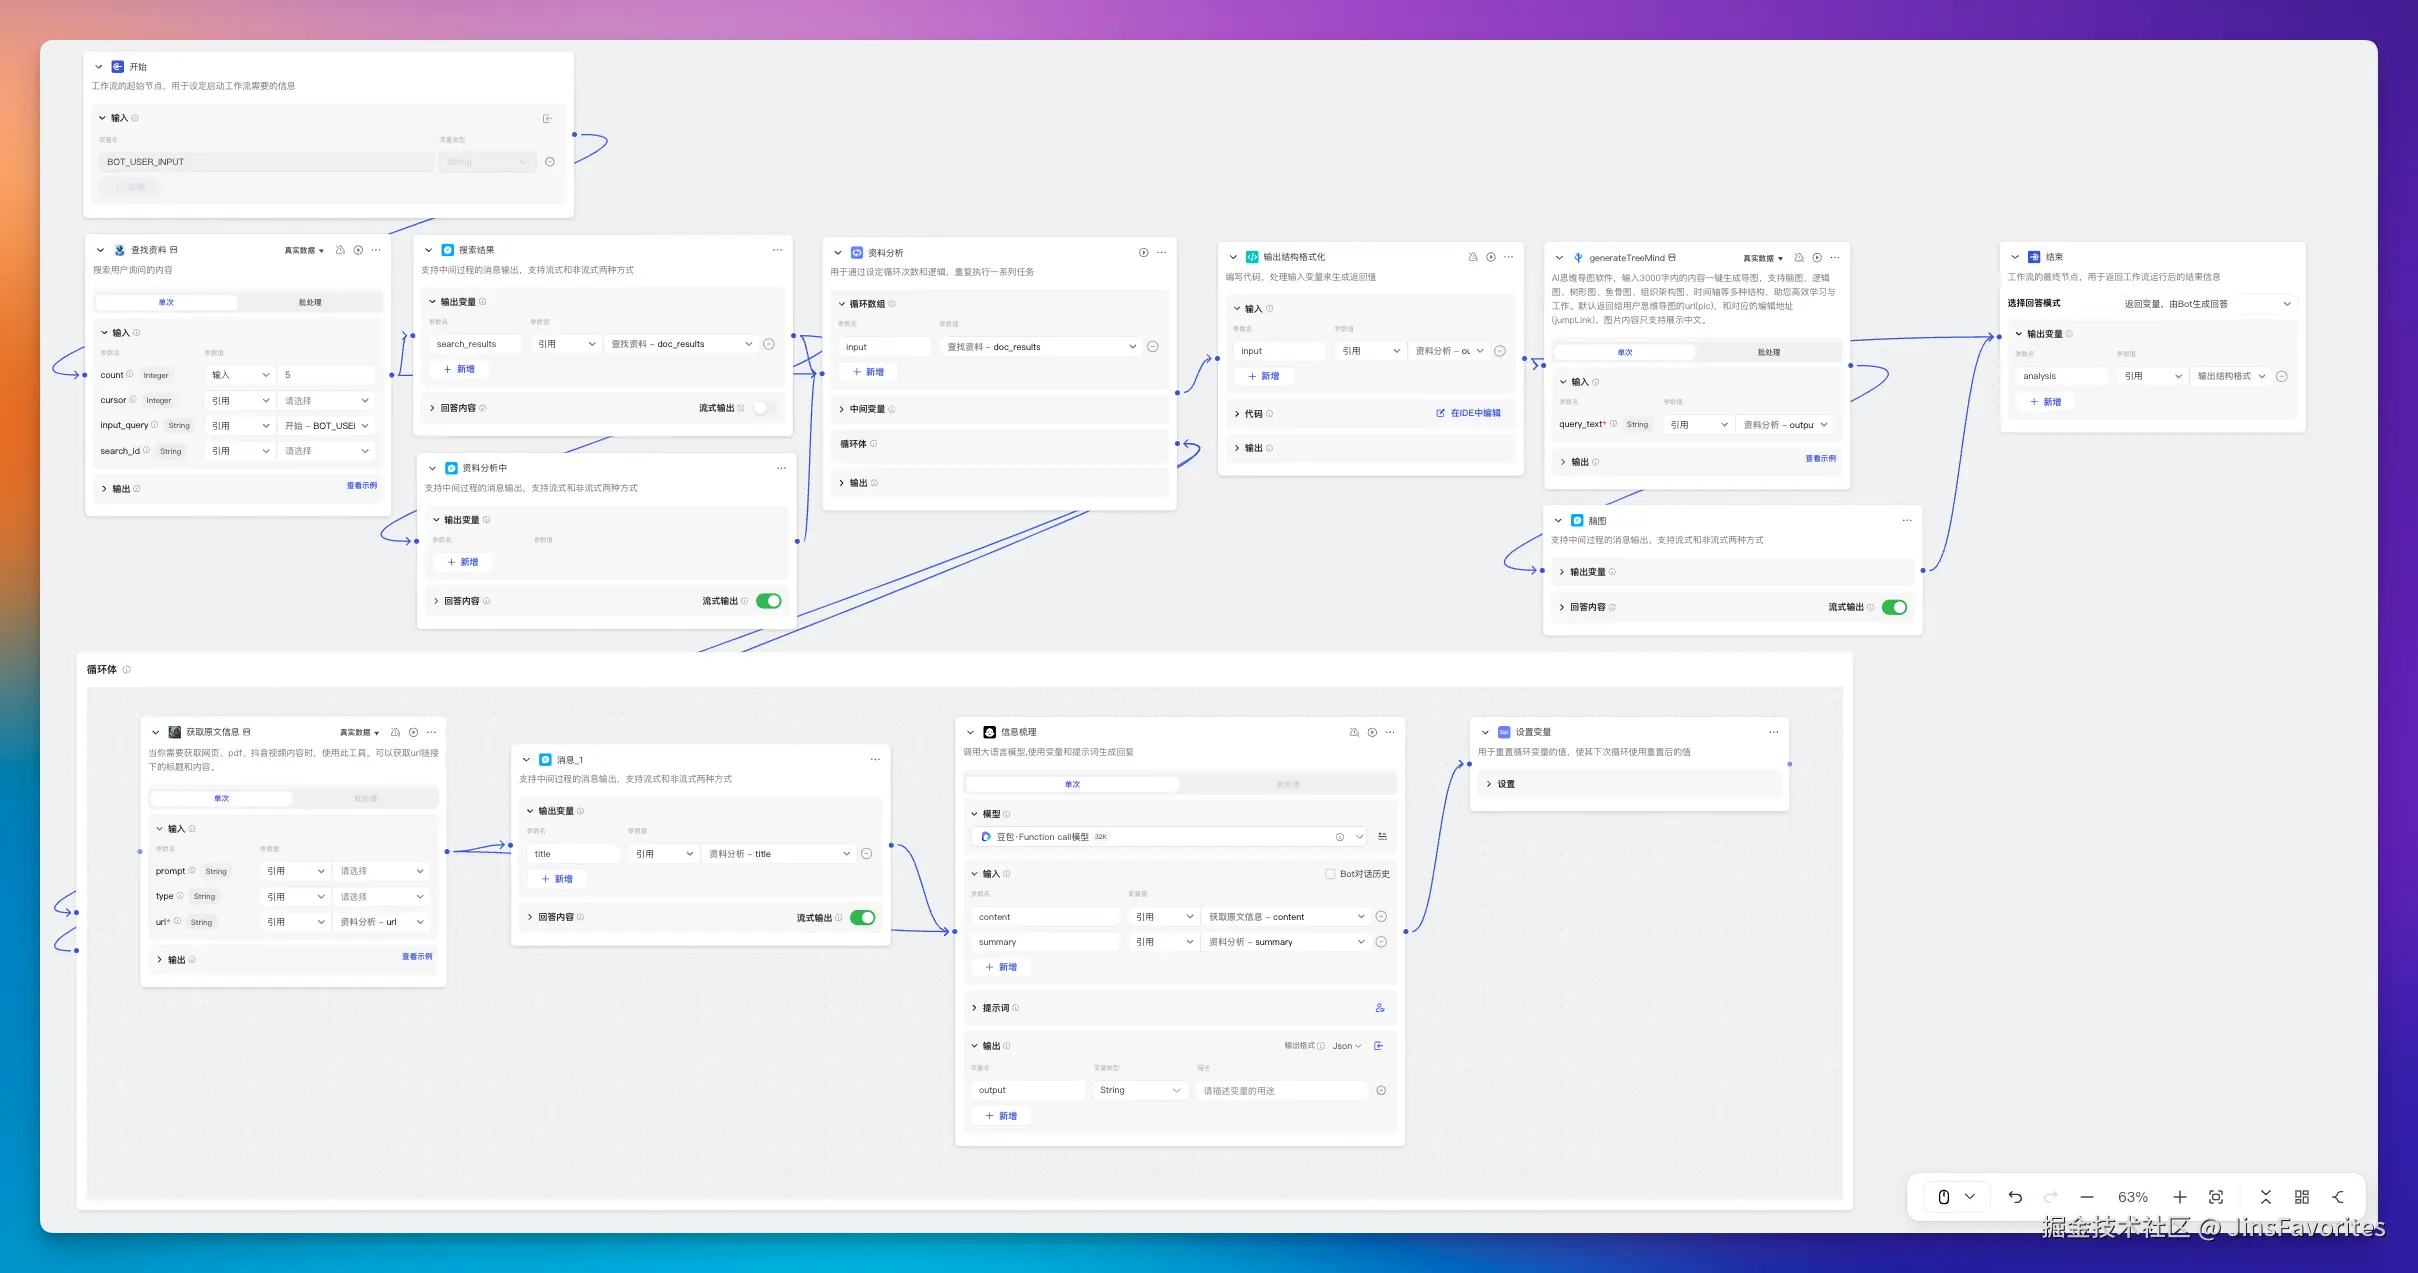The image size is (2418, 1273).
Task: Click the grid layout icon in toolbar
Action: 2302,1197
